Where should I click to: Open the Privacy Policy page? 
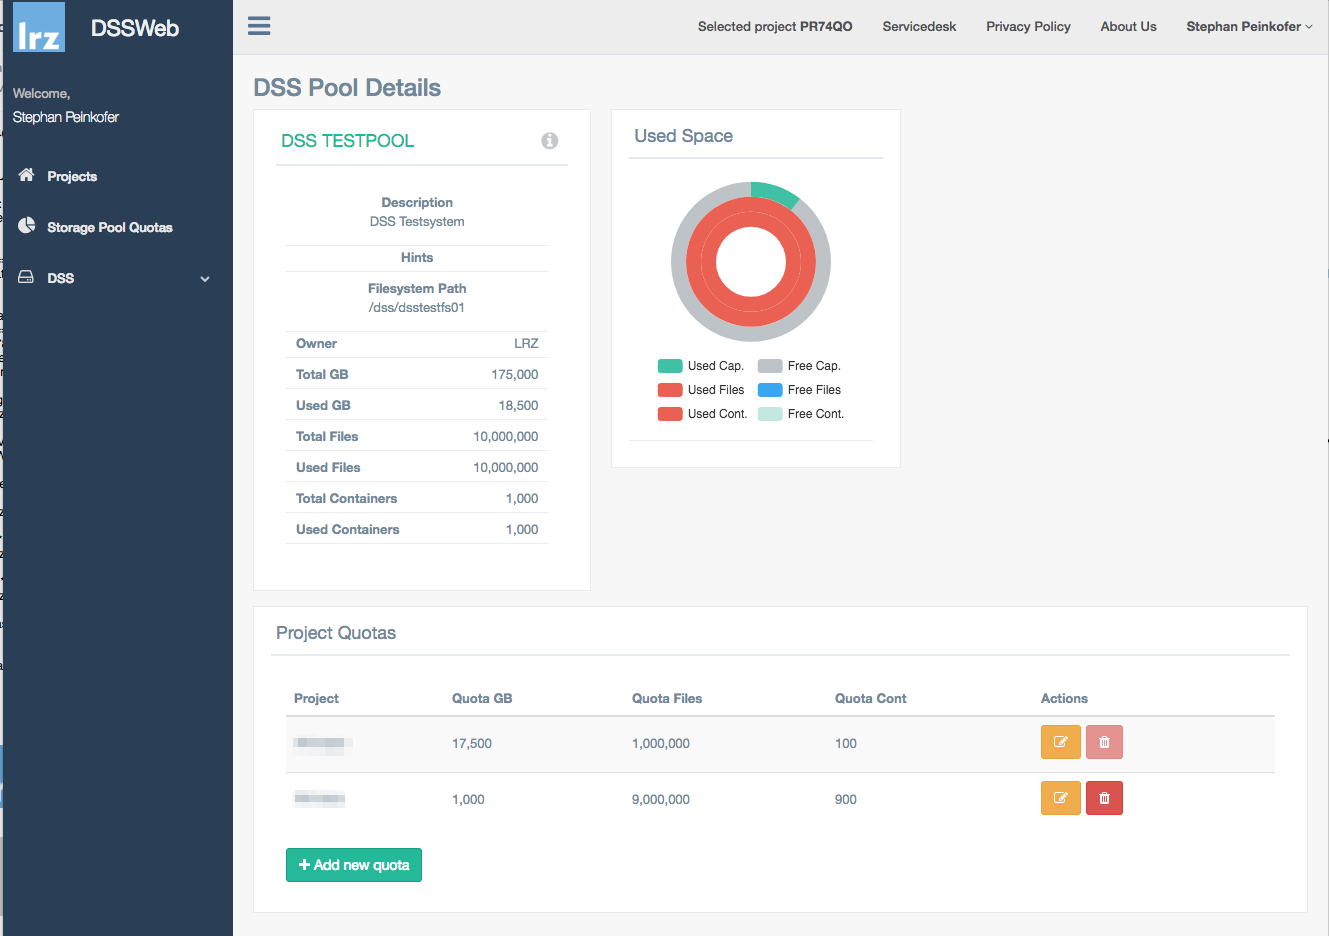click(x=1028, y=27)
